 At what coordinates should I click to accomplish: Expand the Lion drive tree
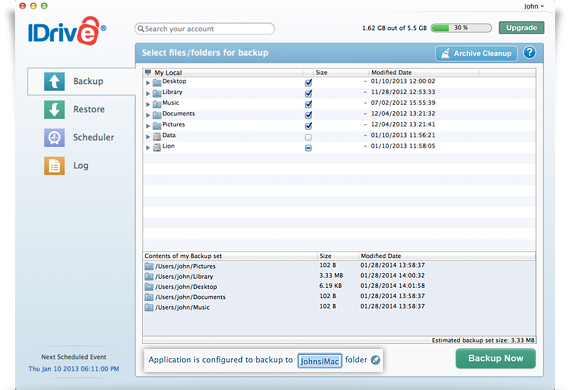[148, 148]
